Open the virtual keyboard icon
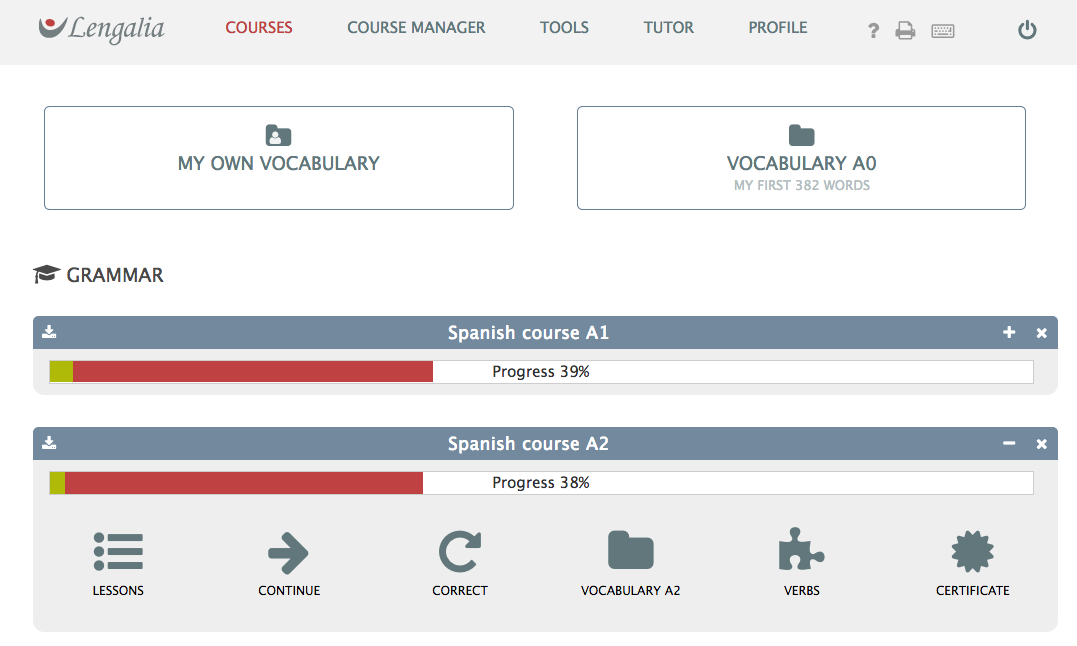The height and width of the screenshot is (646, 1077). 943,31
